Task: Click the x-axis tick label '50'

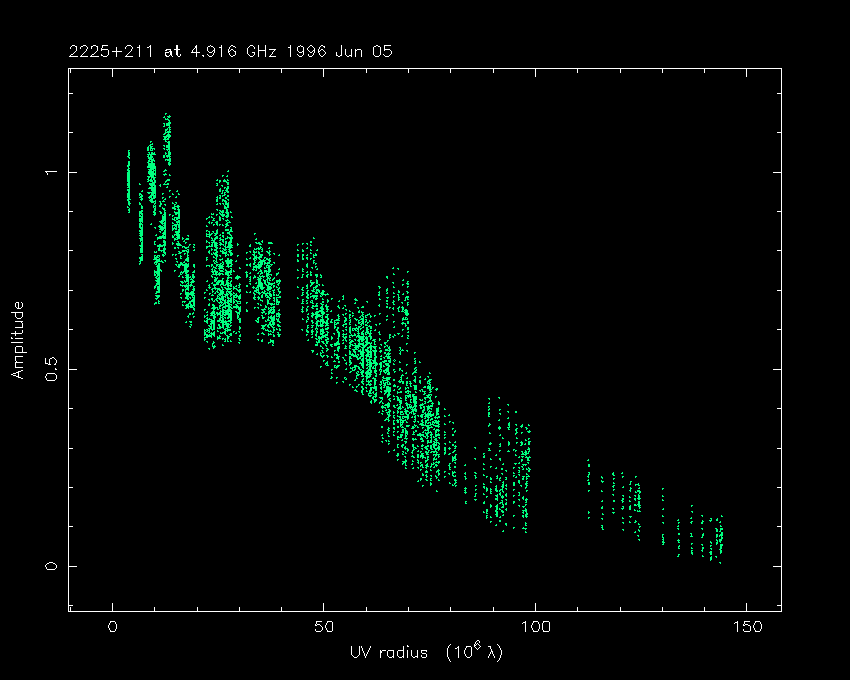Action: pyautogui.click(x=324, y=627)
